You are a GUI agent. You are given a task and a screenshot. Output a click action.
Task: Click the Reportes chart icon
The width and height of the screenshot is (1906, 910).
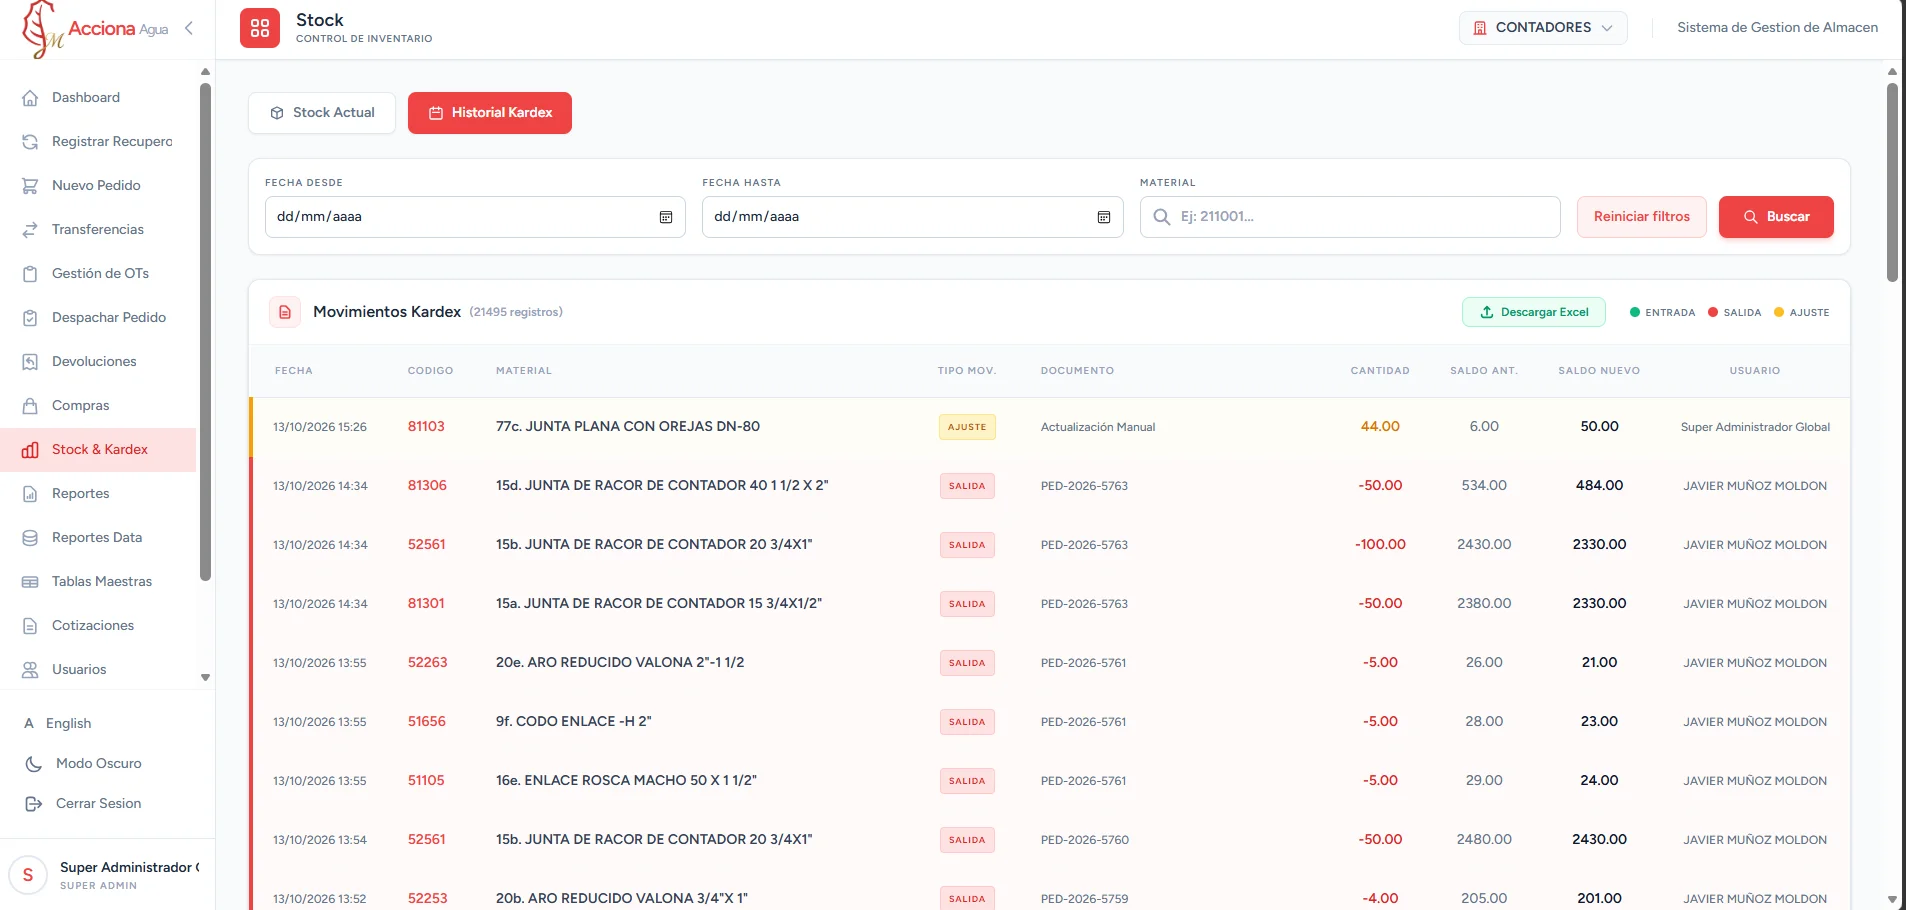[x=30, y=494]
